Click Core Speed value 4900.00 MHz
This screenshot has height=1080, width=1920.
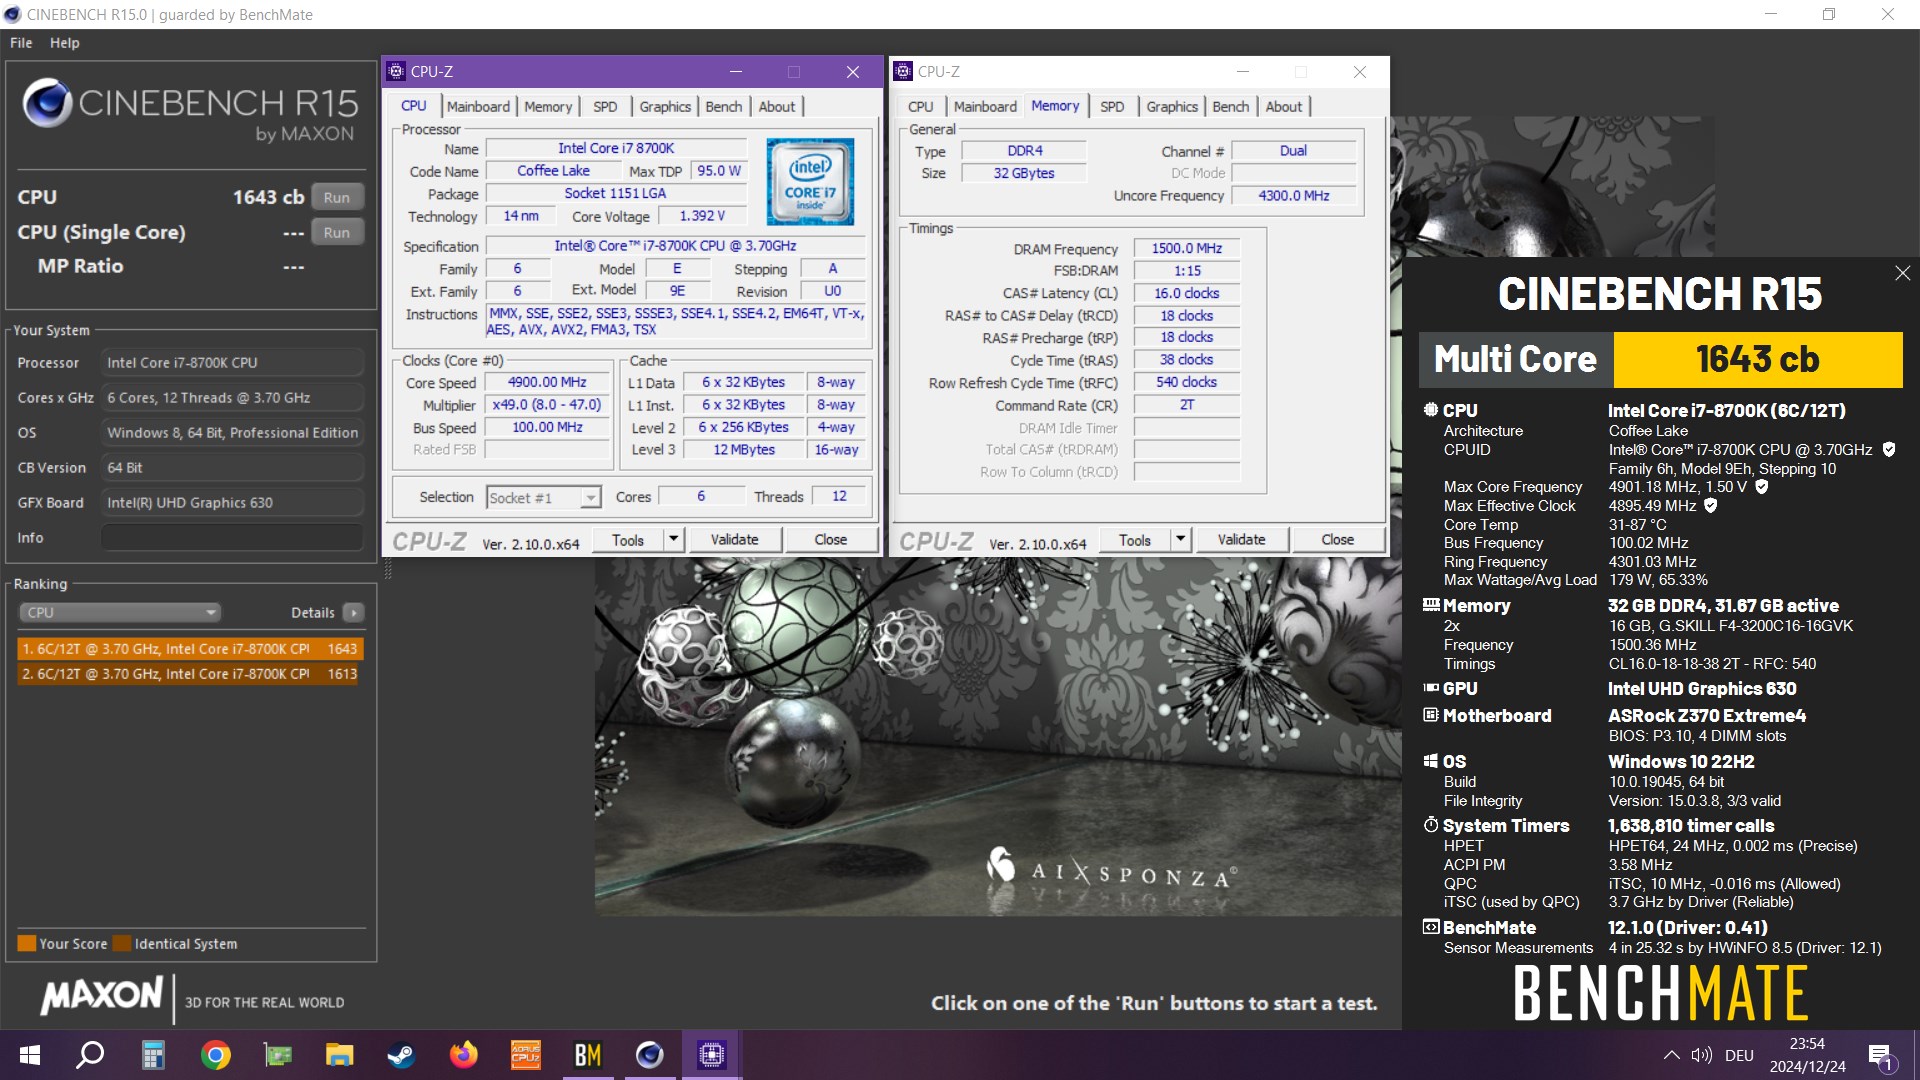tap(547, 382)
